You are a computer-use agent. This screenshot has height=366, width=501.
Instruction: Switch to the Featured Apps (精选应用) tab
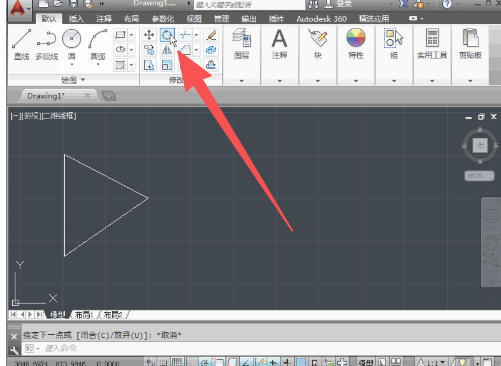(374, 19)
